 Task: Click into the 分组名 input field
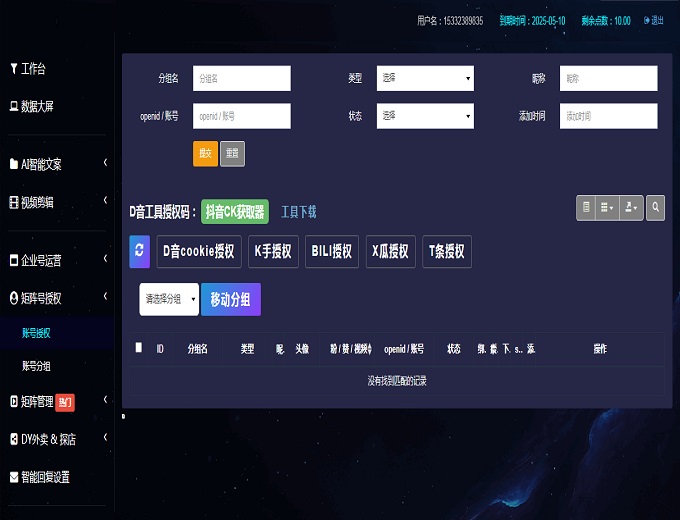241,78
